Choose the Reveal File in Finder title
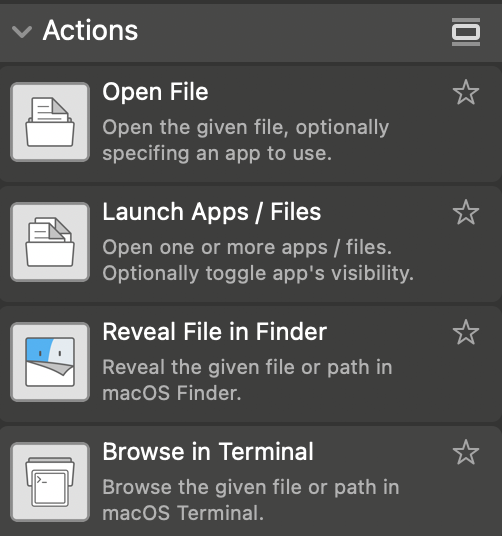This screenshot has height=536, width=502. pos(215,332)
